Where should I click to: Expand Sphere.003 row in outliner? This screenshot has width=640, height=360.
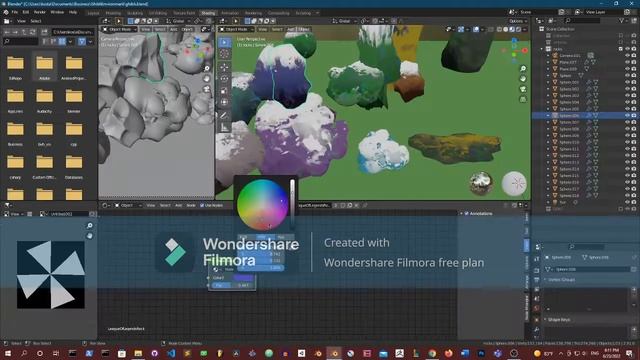click(x=548, y=96)
